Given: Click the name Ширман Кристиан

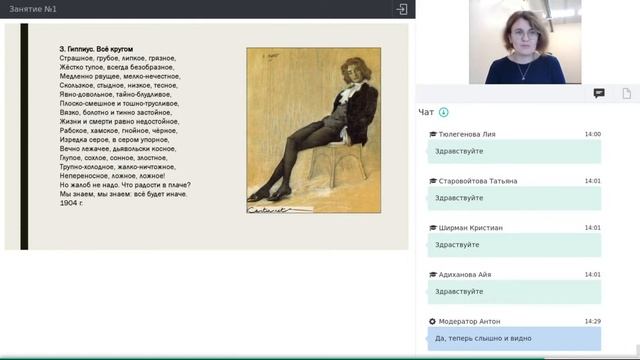Looking at the screenshot, I should click(x=471, y=228).
